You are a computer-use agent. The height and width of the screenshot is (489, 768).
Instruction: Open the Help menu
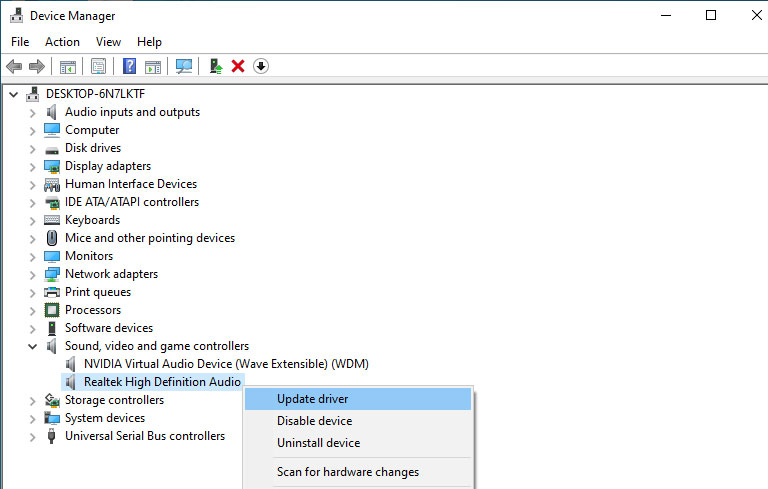pos(149,42)
